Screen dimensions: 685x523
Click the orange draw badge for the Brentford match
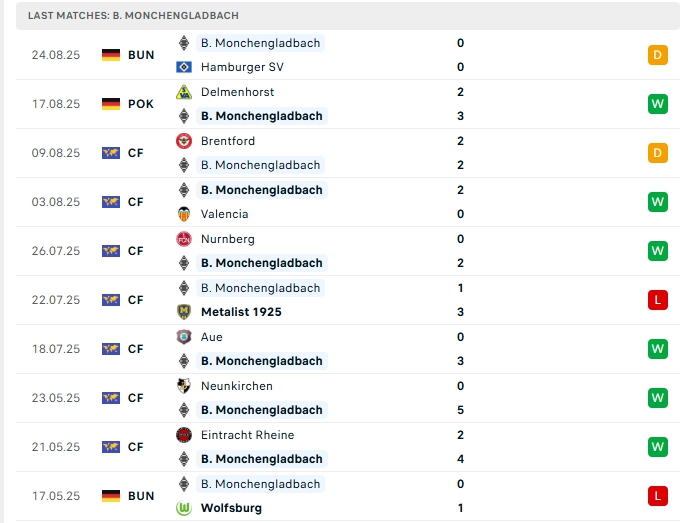[x=657, y=153]
